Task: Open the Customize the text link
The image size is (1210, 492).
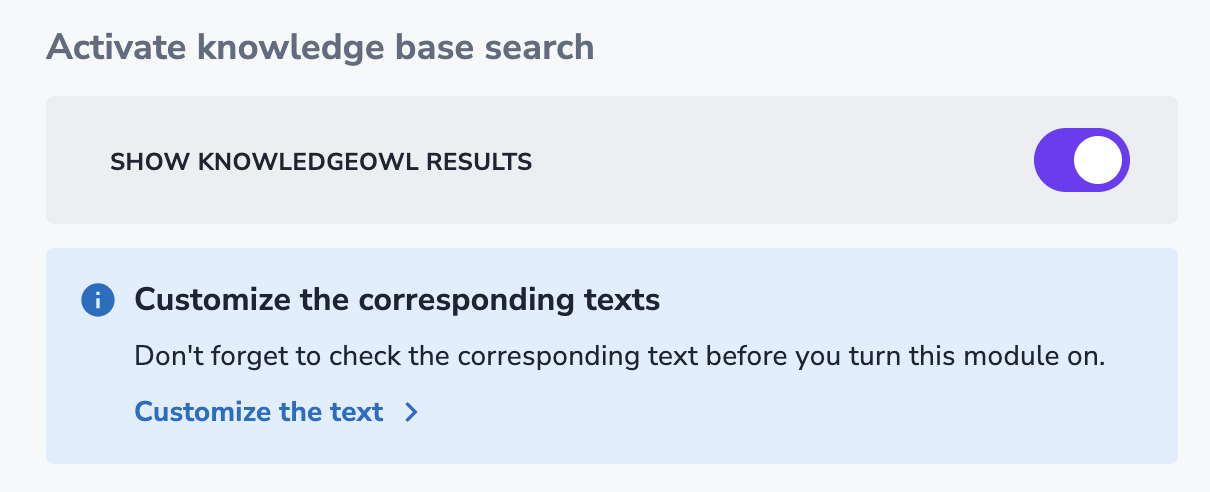Action: pos(259,412)
